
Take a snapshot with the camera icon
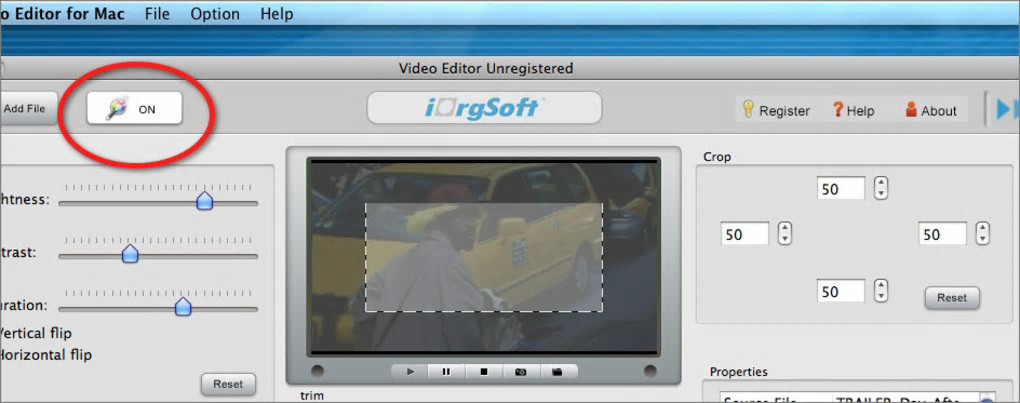click(520, 372)
